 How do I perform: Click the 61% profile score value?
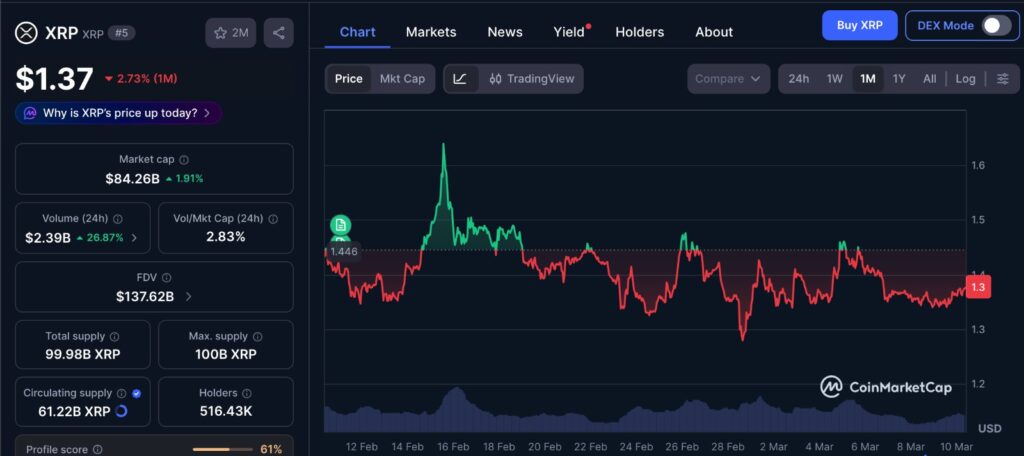coord(271,449)
